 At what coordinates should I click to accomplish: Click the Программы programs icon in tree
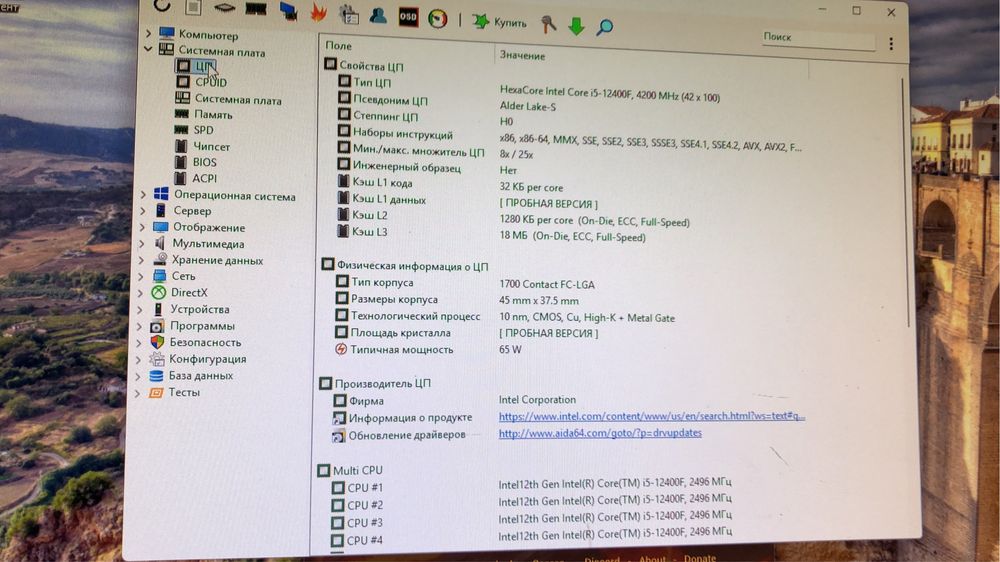coord(157,326)
